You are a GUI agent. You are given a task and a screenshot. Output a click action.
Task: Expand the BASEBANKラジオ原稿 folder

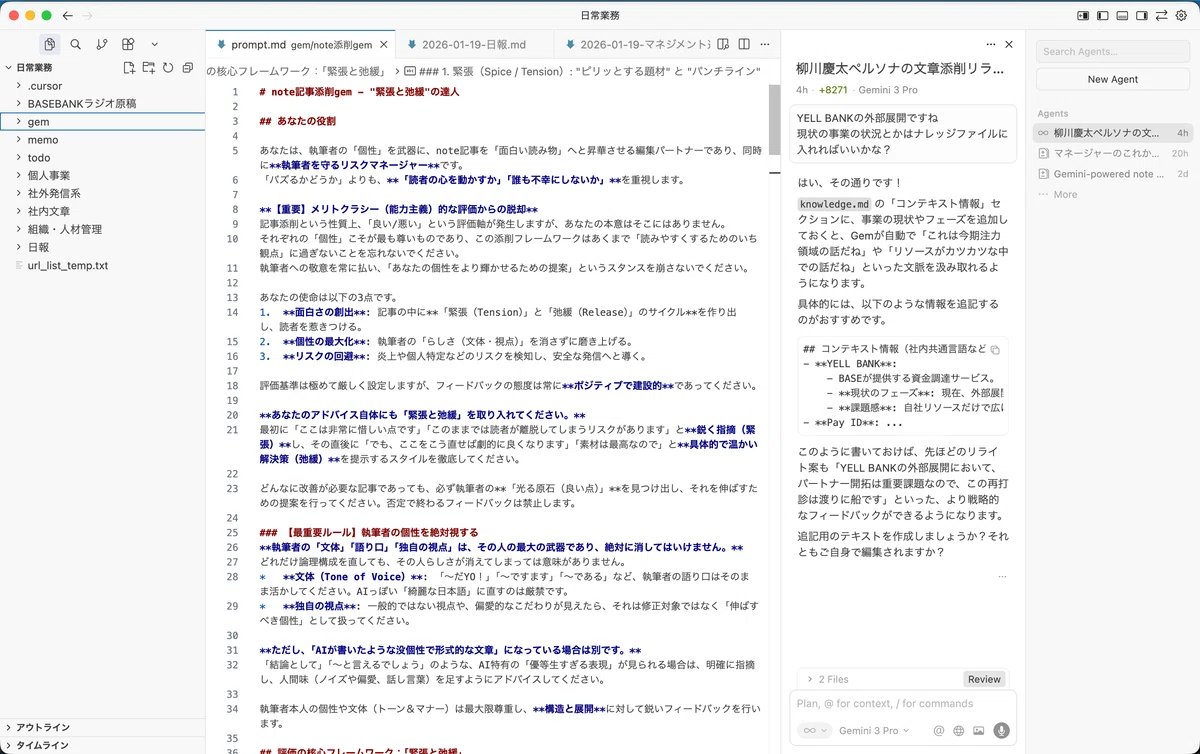(102, 104)
